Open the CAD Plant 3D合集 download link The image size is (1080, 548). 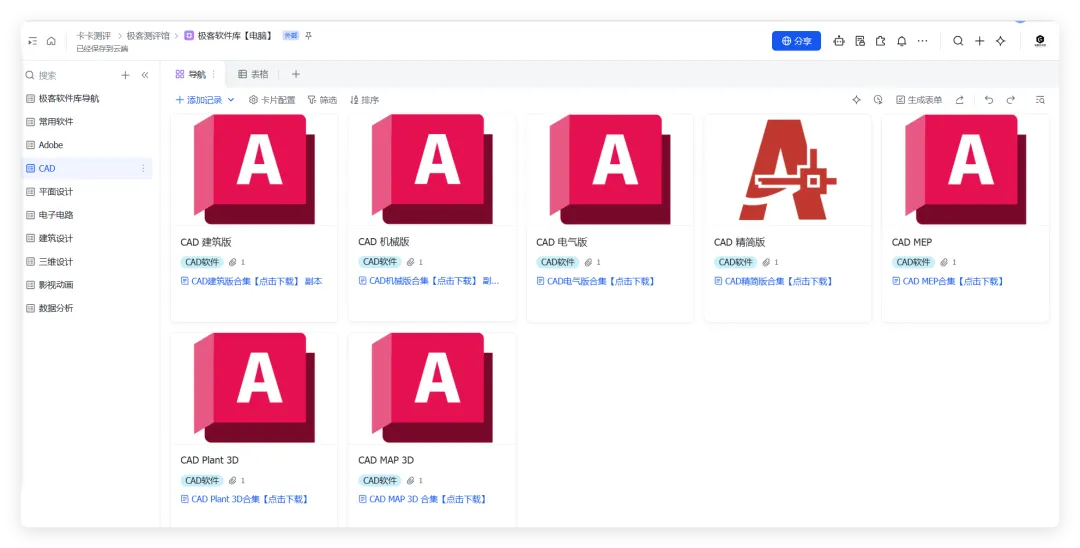[245, 499]
